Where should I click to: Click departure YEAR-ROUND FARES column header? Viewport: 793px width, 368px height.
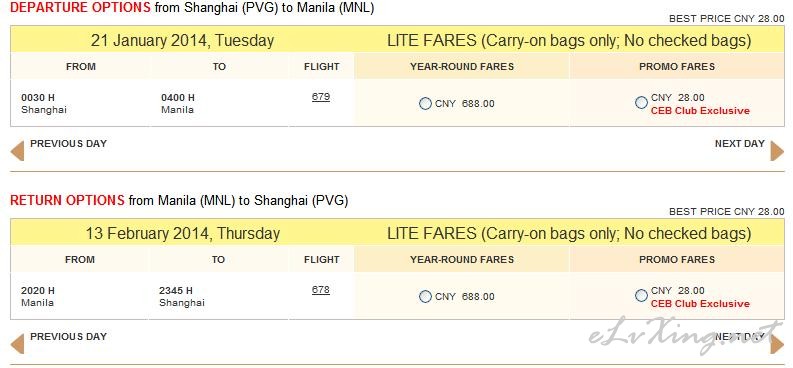[x=462, y=67]
